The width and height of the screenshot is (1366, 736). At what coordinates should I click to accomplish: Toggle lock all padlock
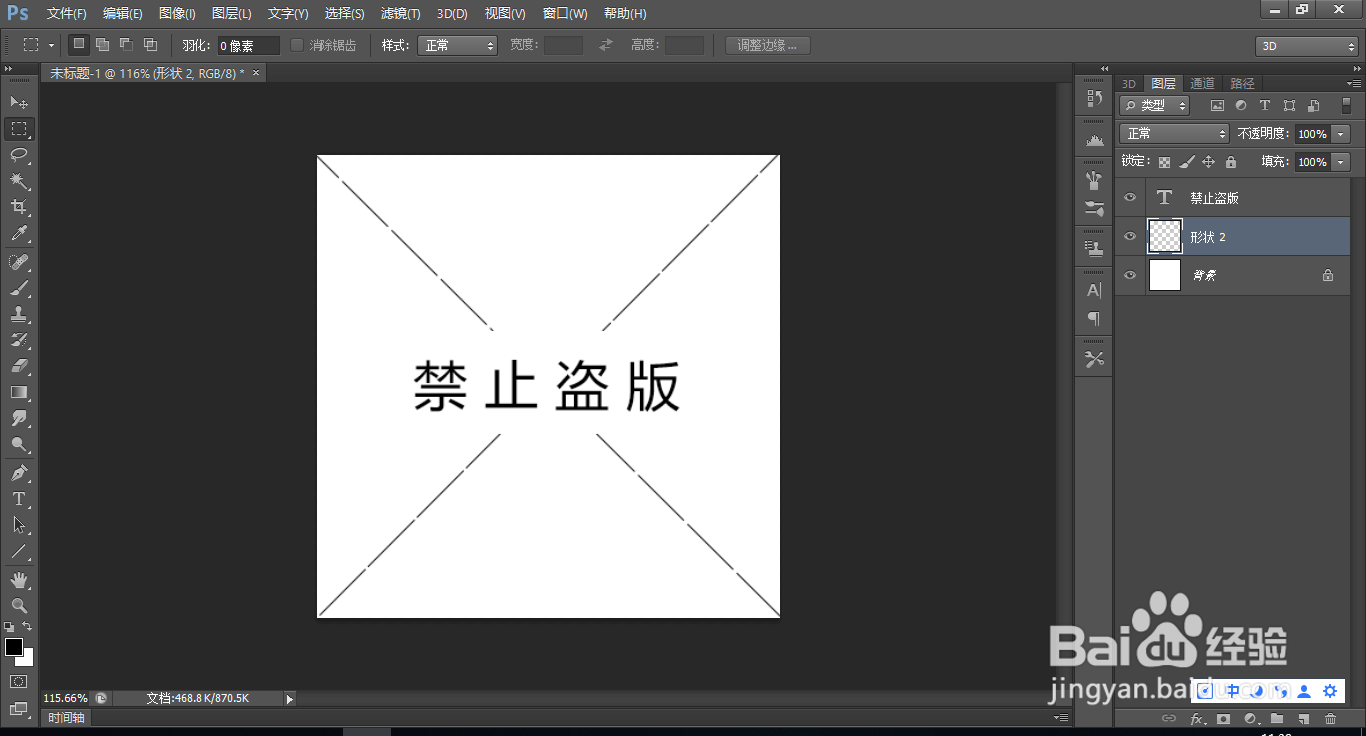click(1230, 162)
